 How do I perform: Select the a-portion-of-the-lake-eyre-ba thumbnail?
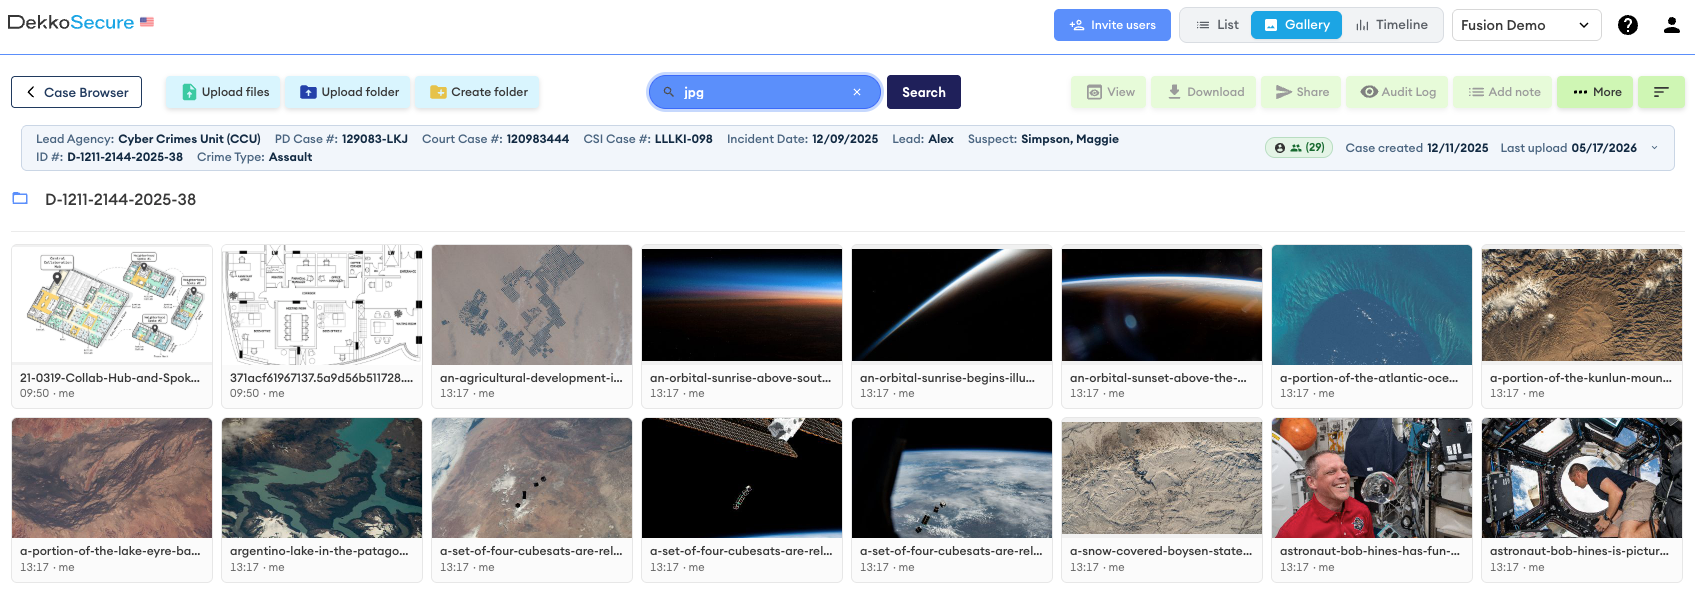(112, 478)
